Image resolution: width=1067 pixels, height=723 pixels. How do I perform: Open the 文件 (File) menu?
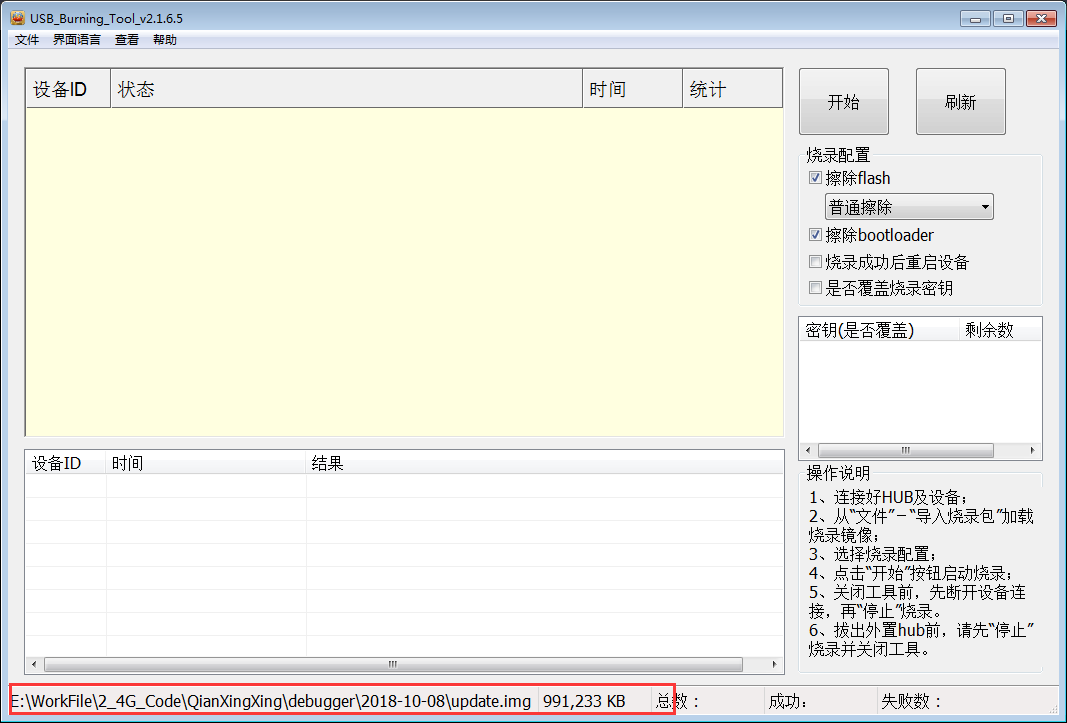26,39
